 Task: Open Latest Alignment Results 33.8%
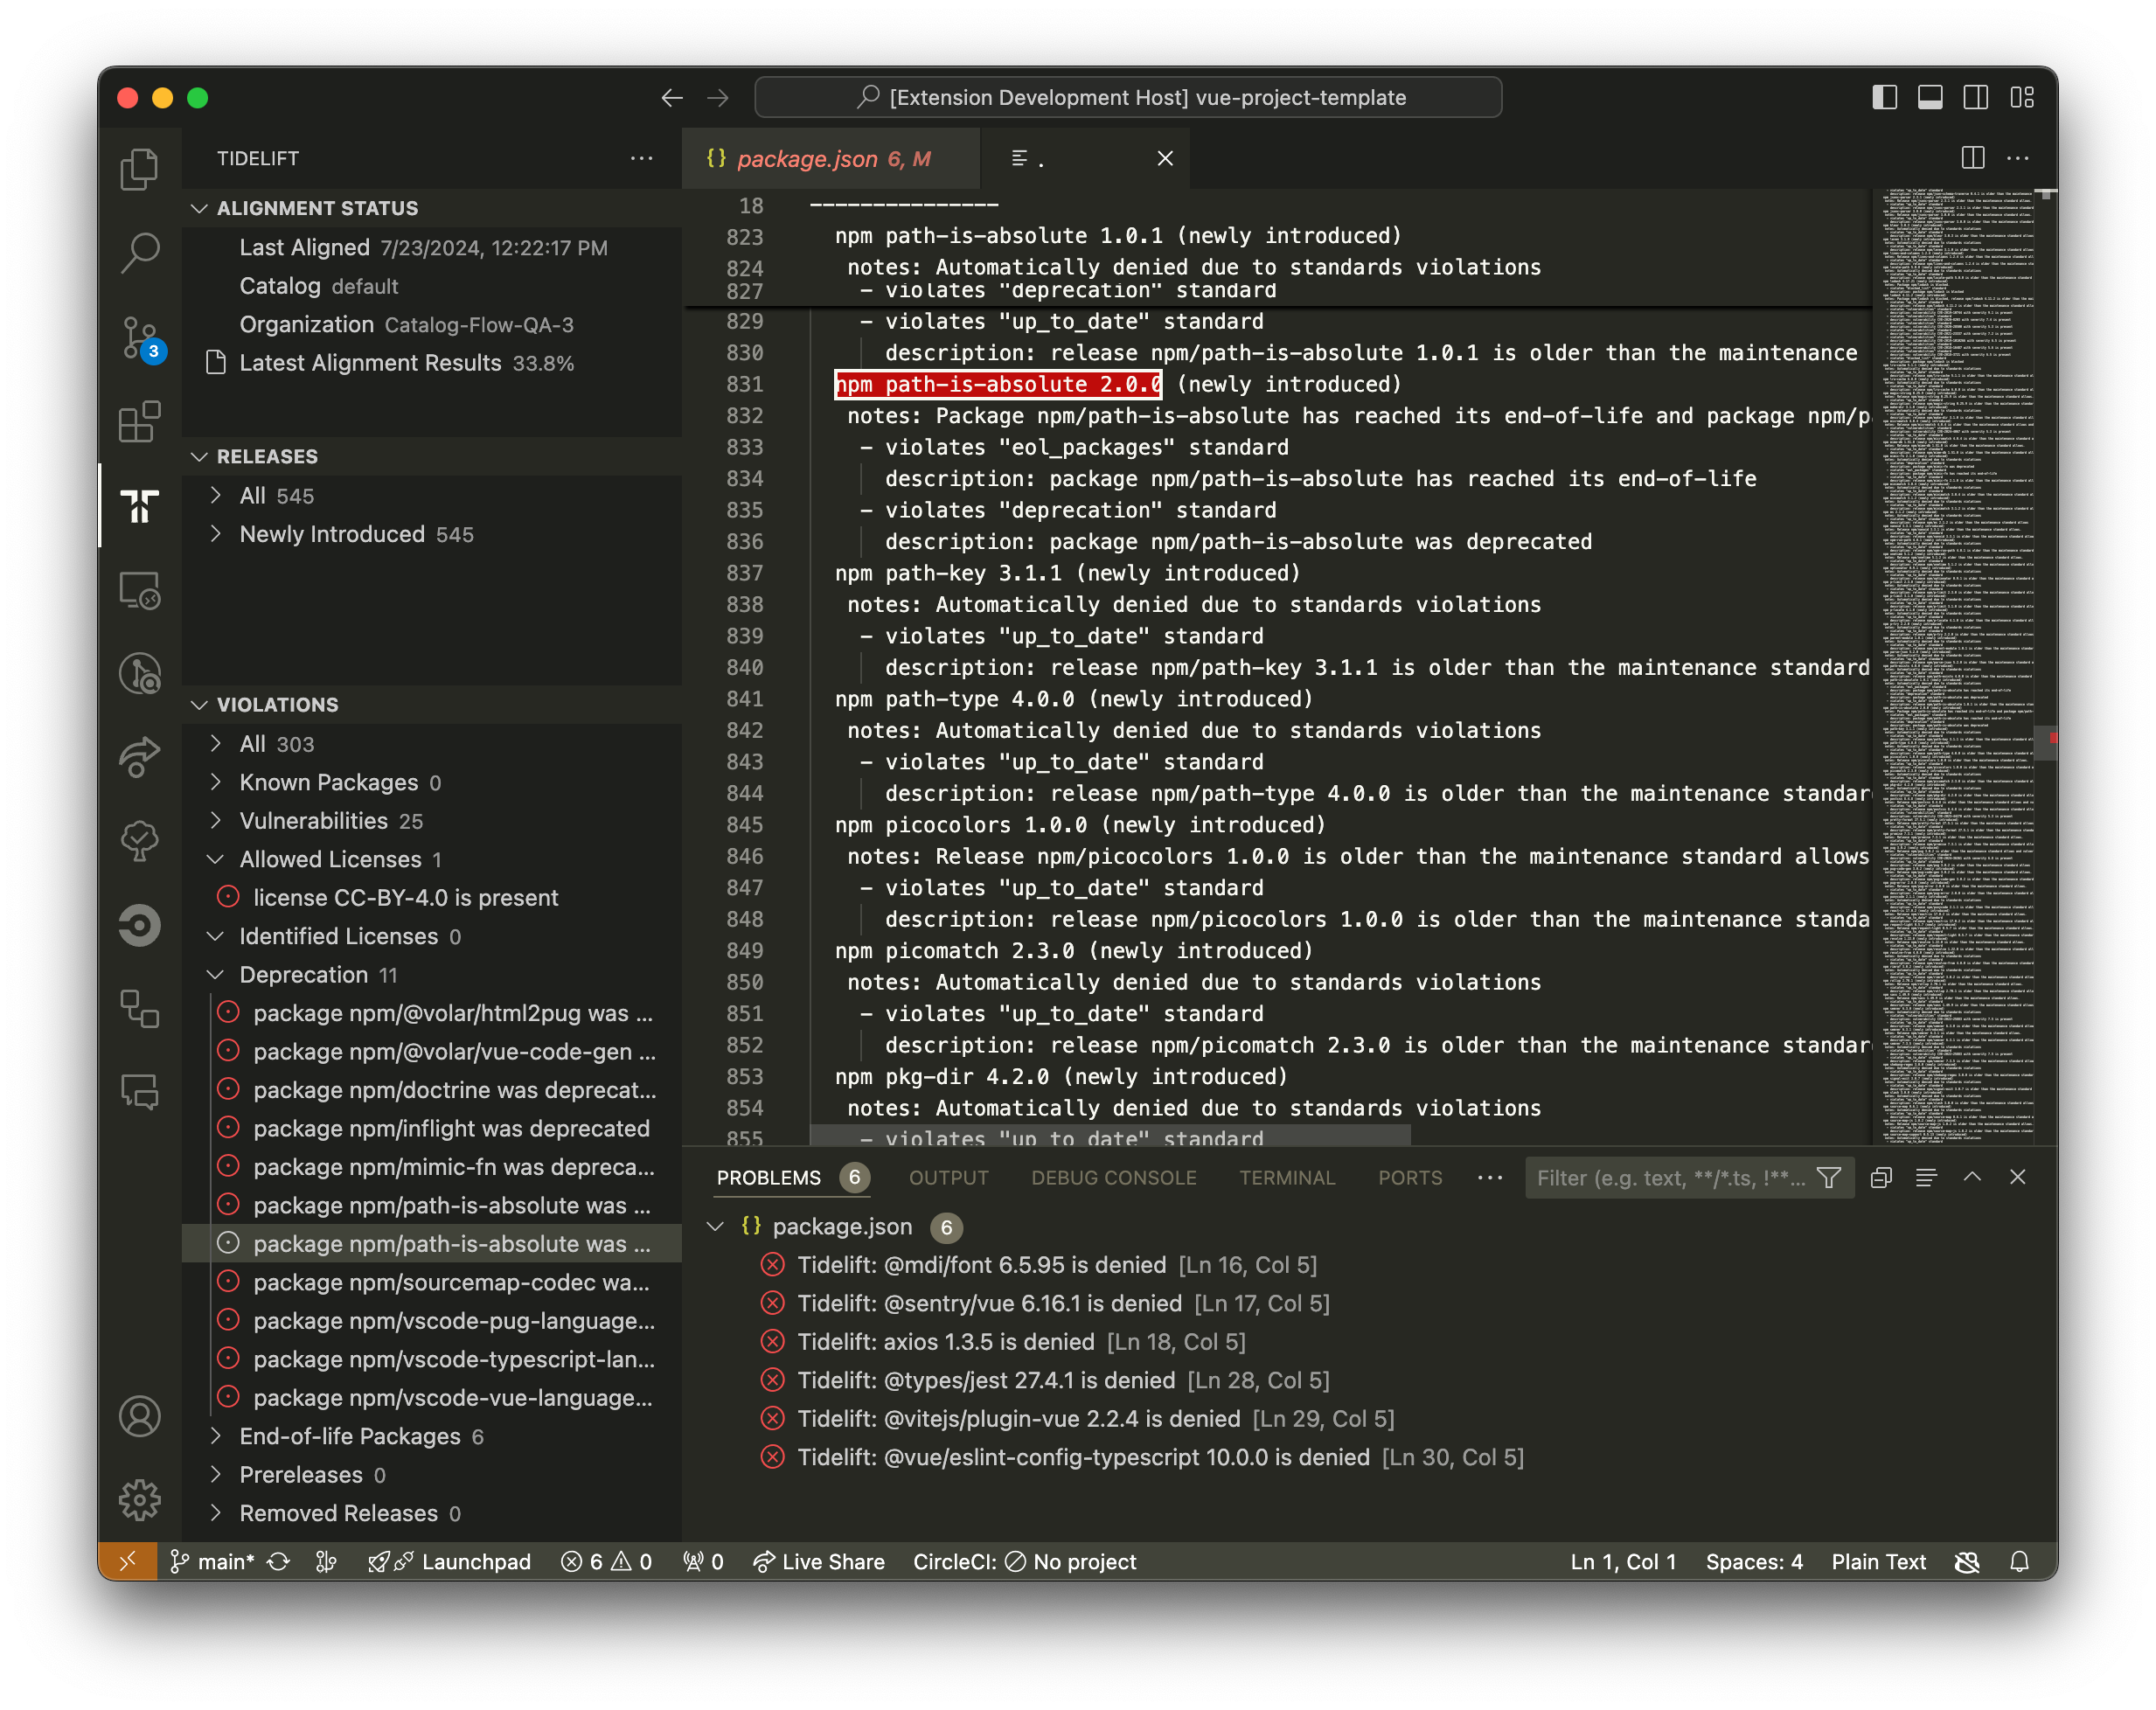click(432, 363)
